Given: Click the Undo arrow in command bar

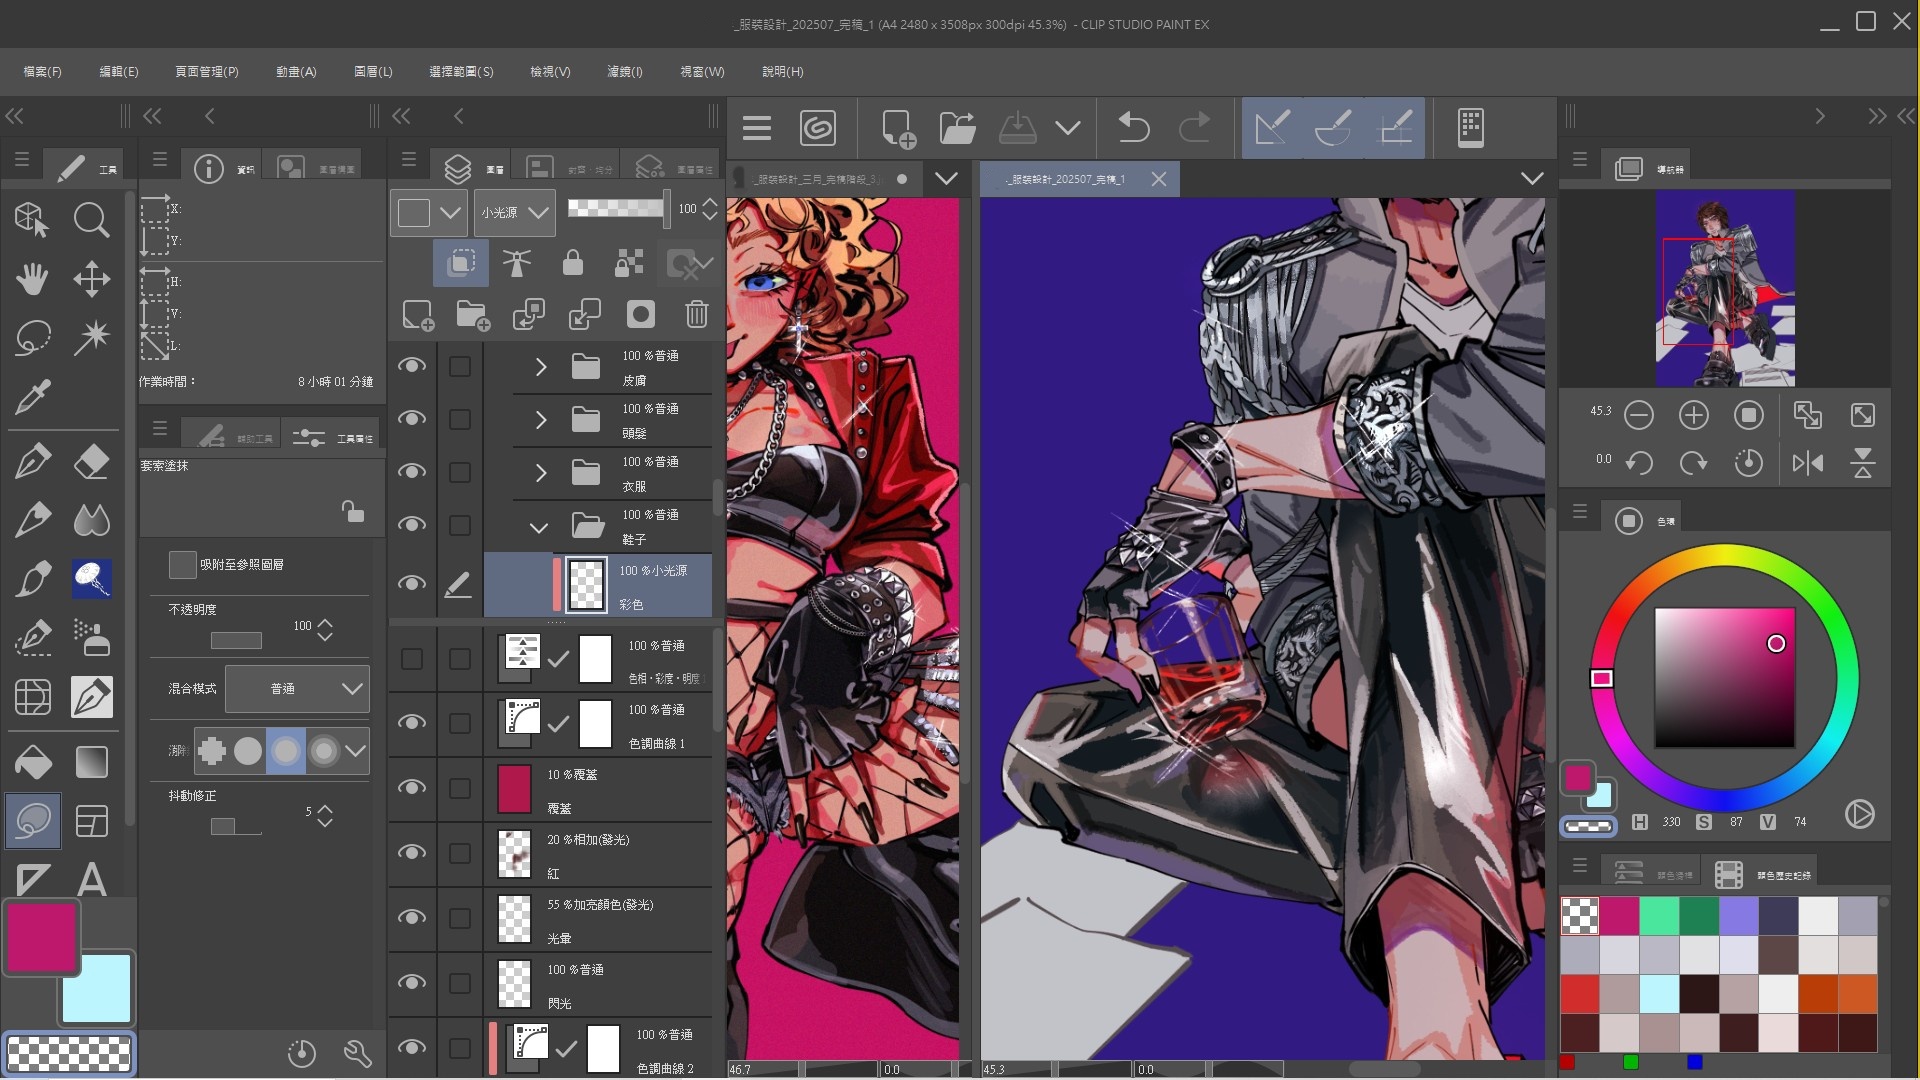Looking at the screenshot, I should [1133, 128].
